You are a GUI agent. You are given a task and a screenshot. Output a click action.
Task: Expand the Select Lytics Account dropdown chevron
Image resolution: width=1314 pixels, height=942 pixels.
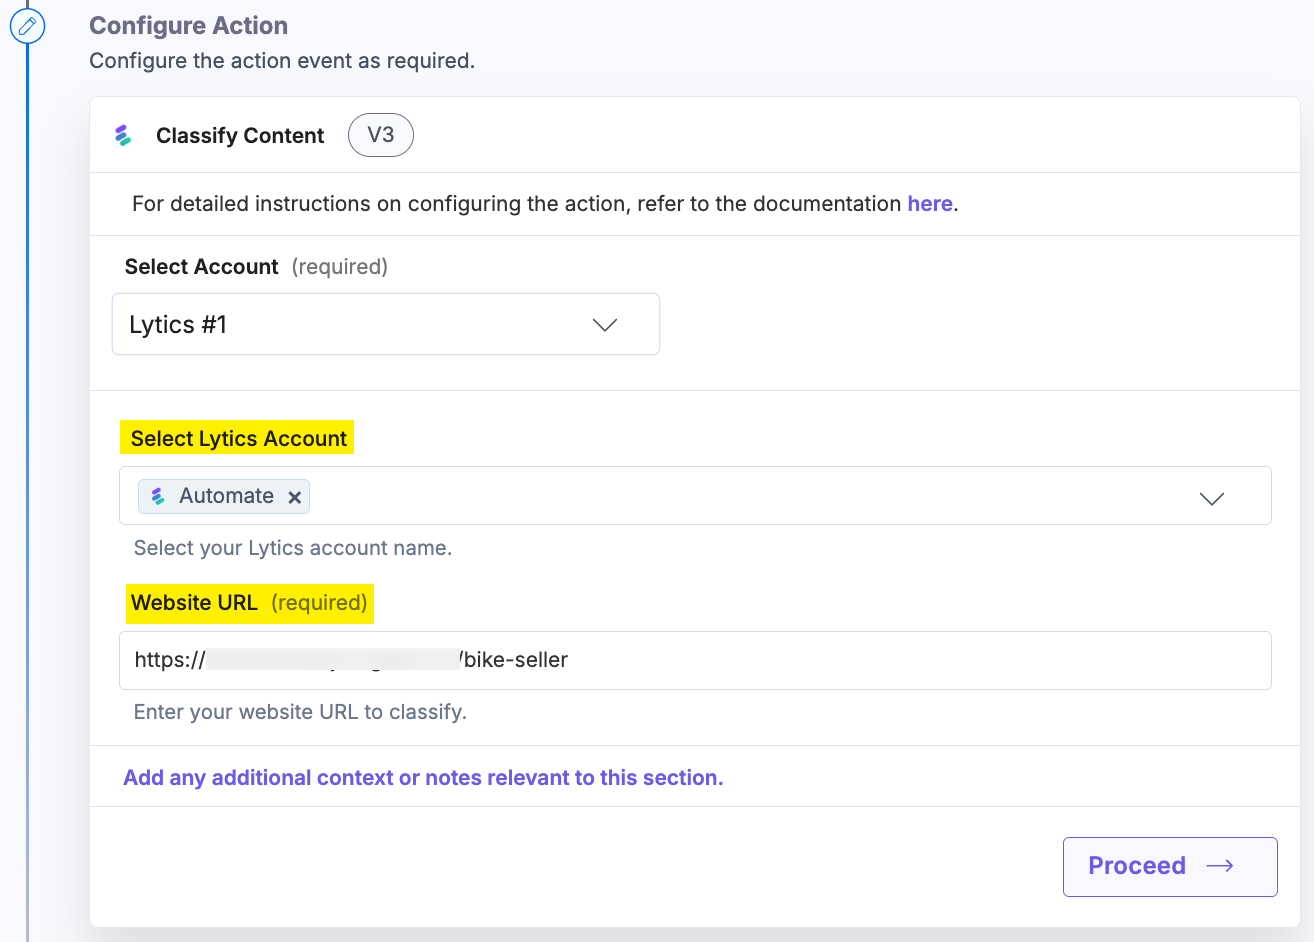(1211, 497)
